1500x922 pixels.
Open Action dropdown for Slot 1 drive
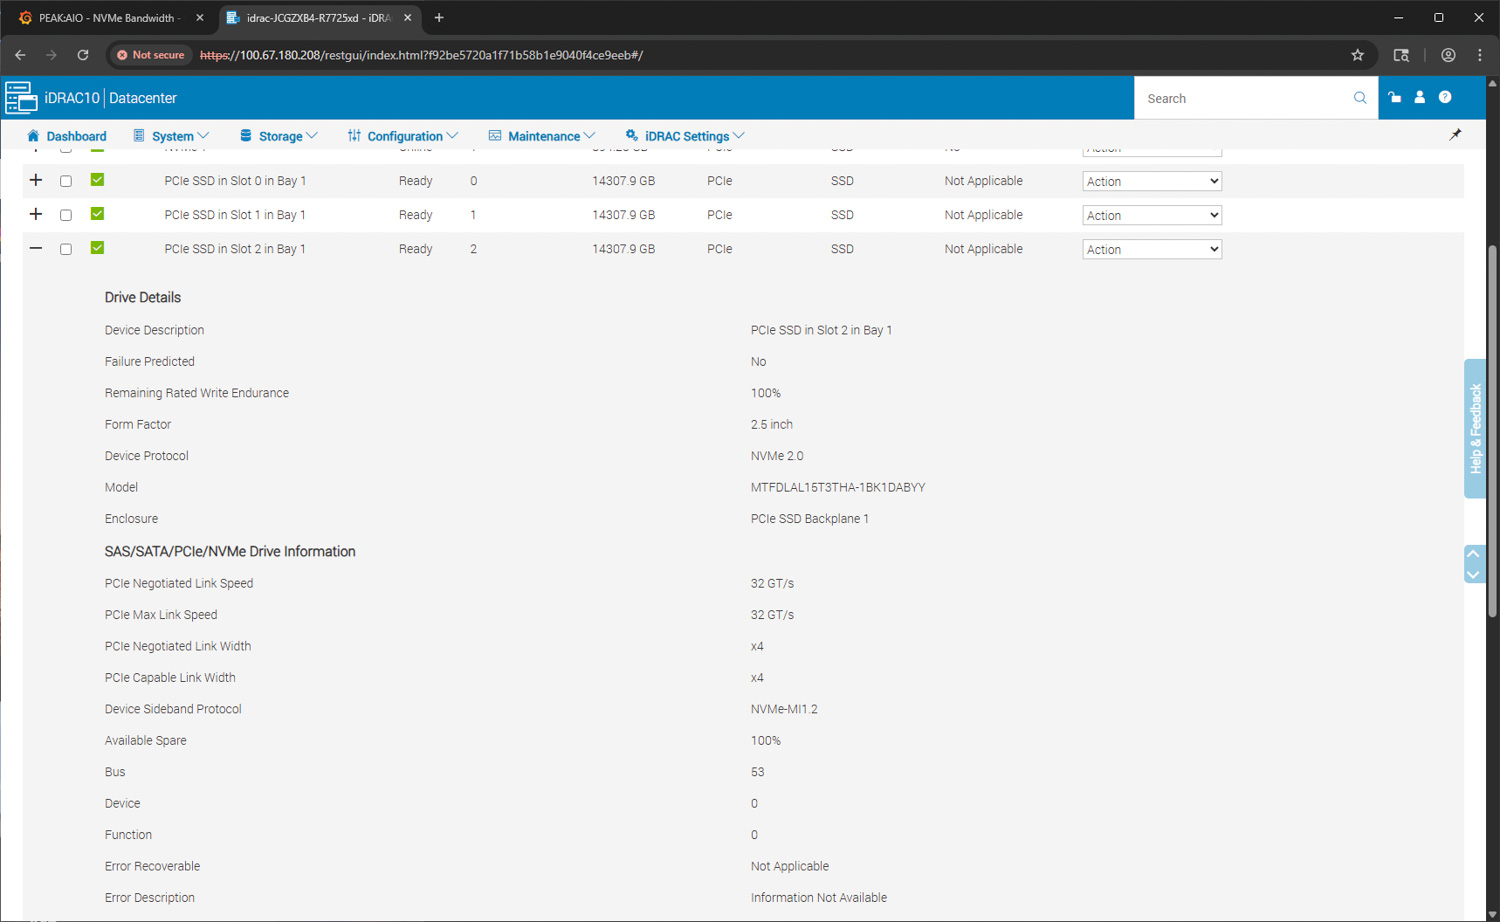(1151, 215)
